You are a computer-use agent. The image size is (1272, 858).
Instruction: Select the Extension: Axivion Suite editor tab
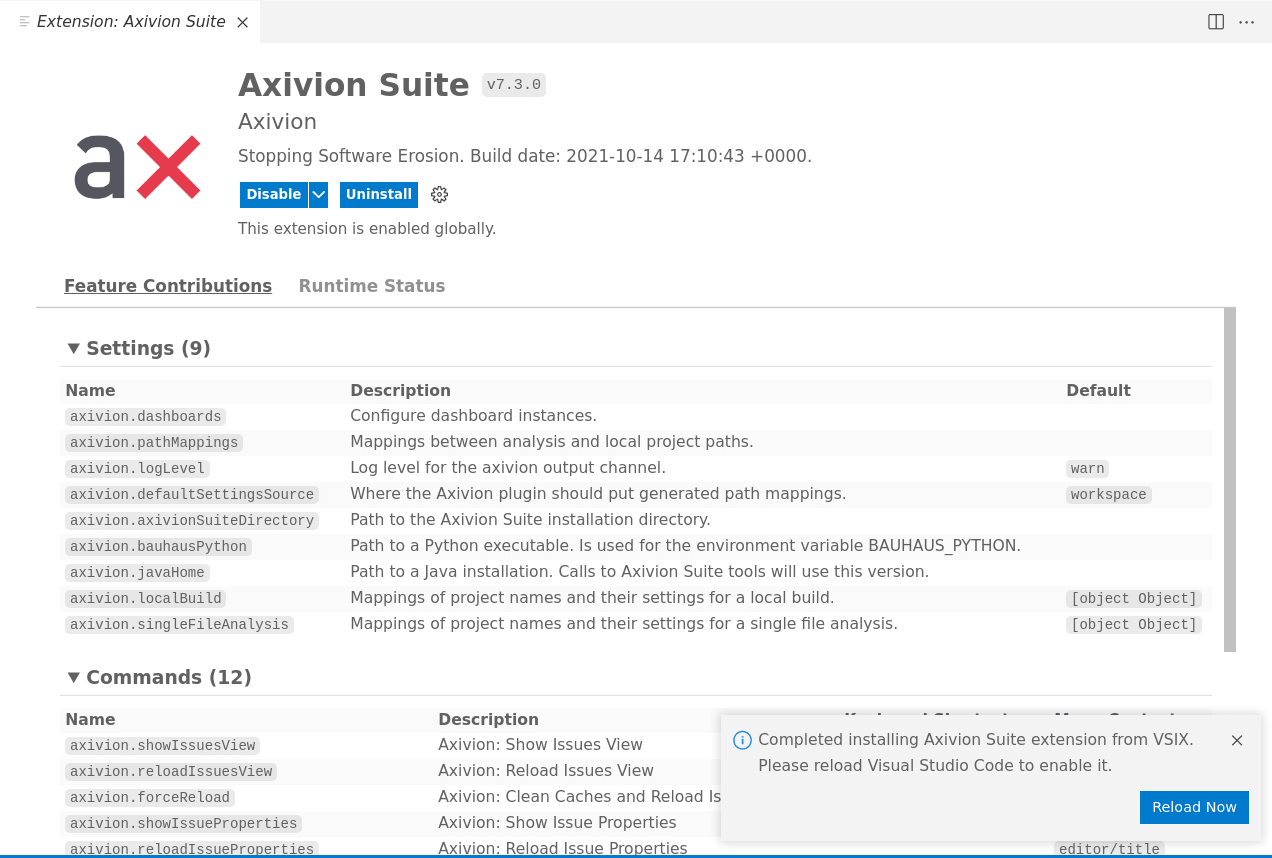pyautogui.click(x=130, y=22)
